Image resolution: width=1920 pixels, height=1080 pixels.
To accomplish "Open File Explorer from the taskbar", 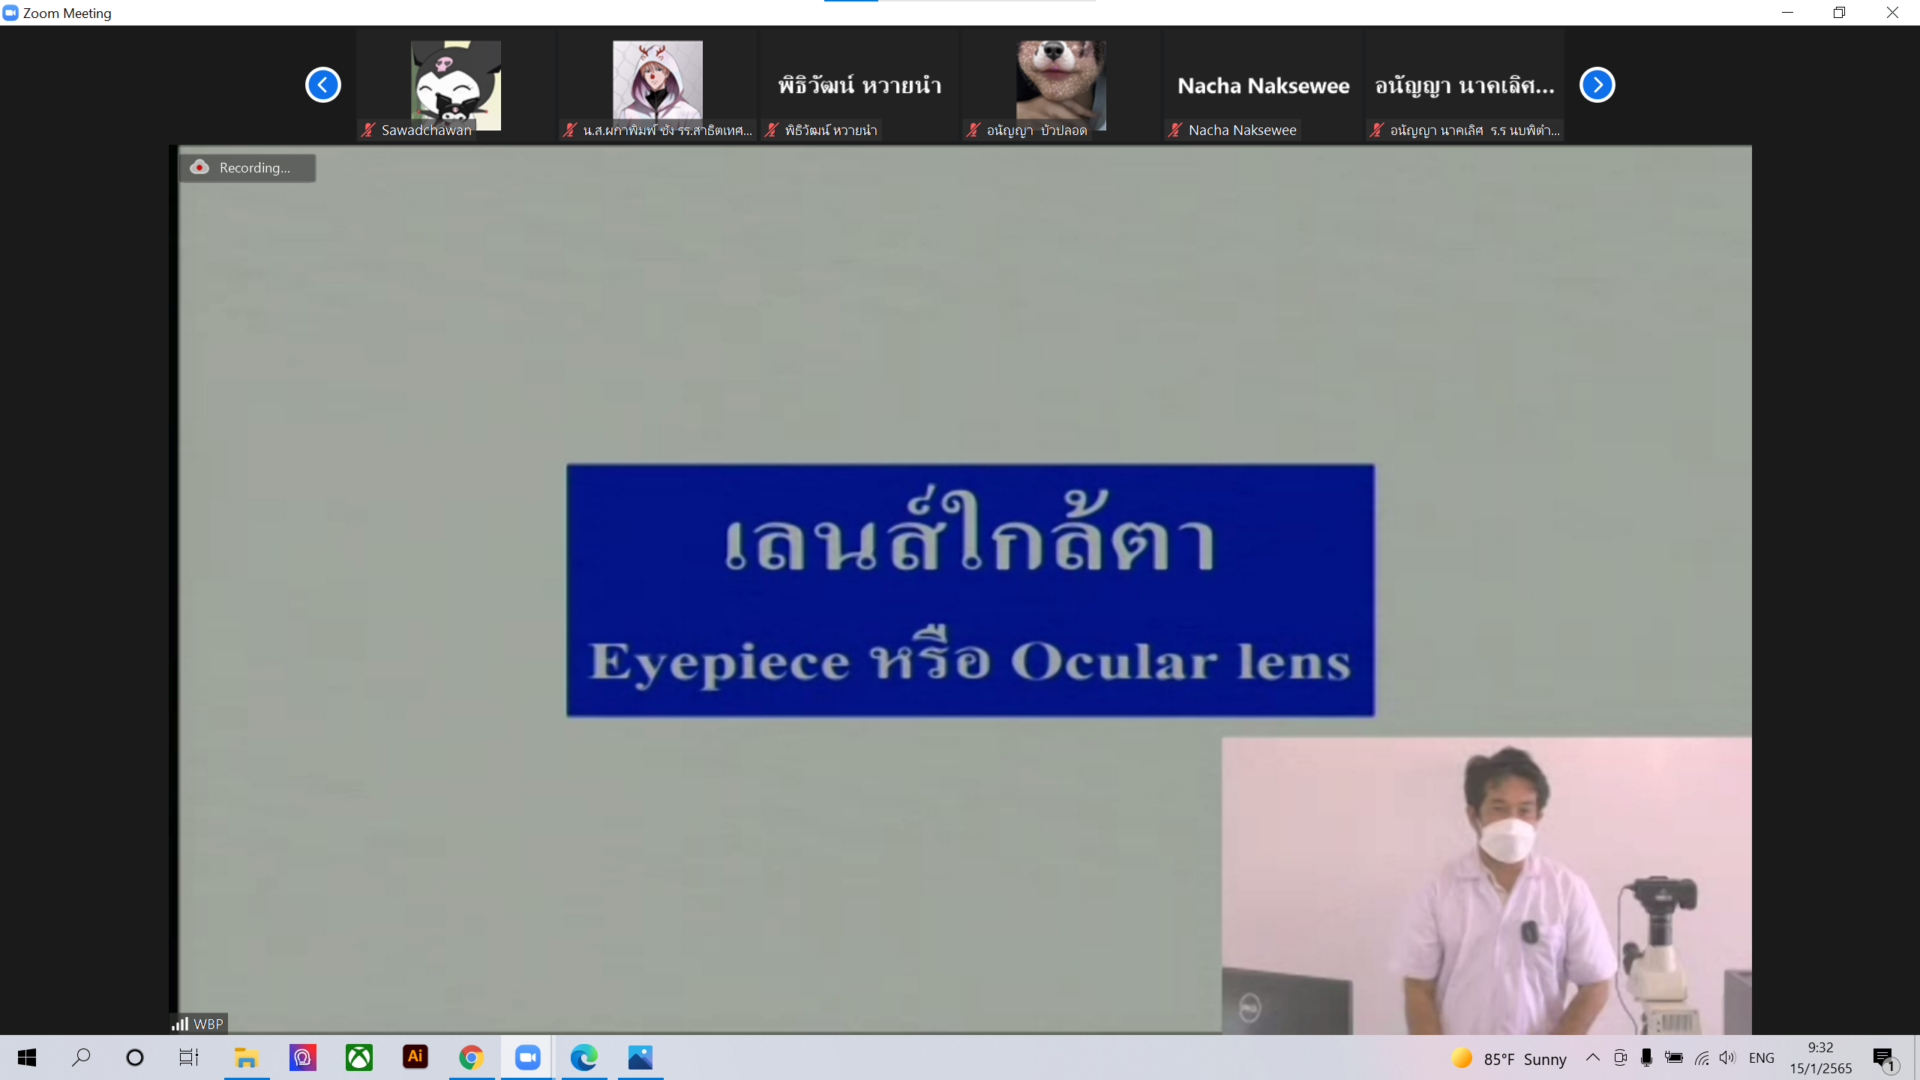I will 246,1057.
